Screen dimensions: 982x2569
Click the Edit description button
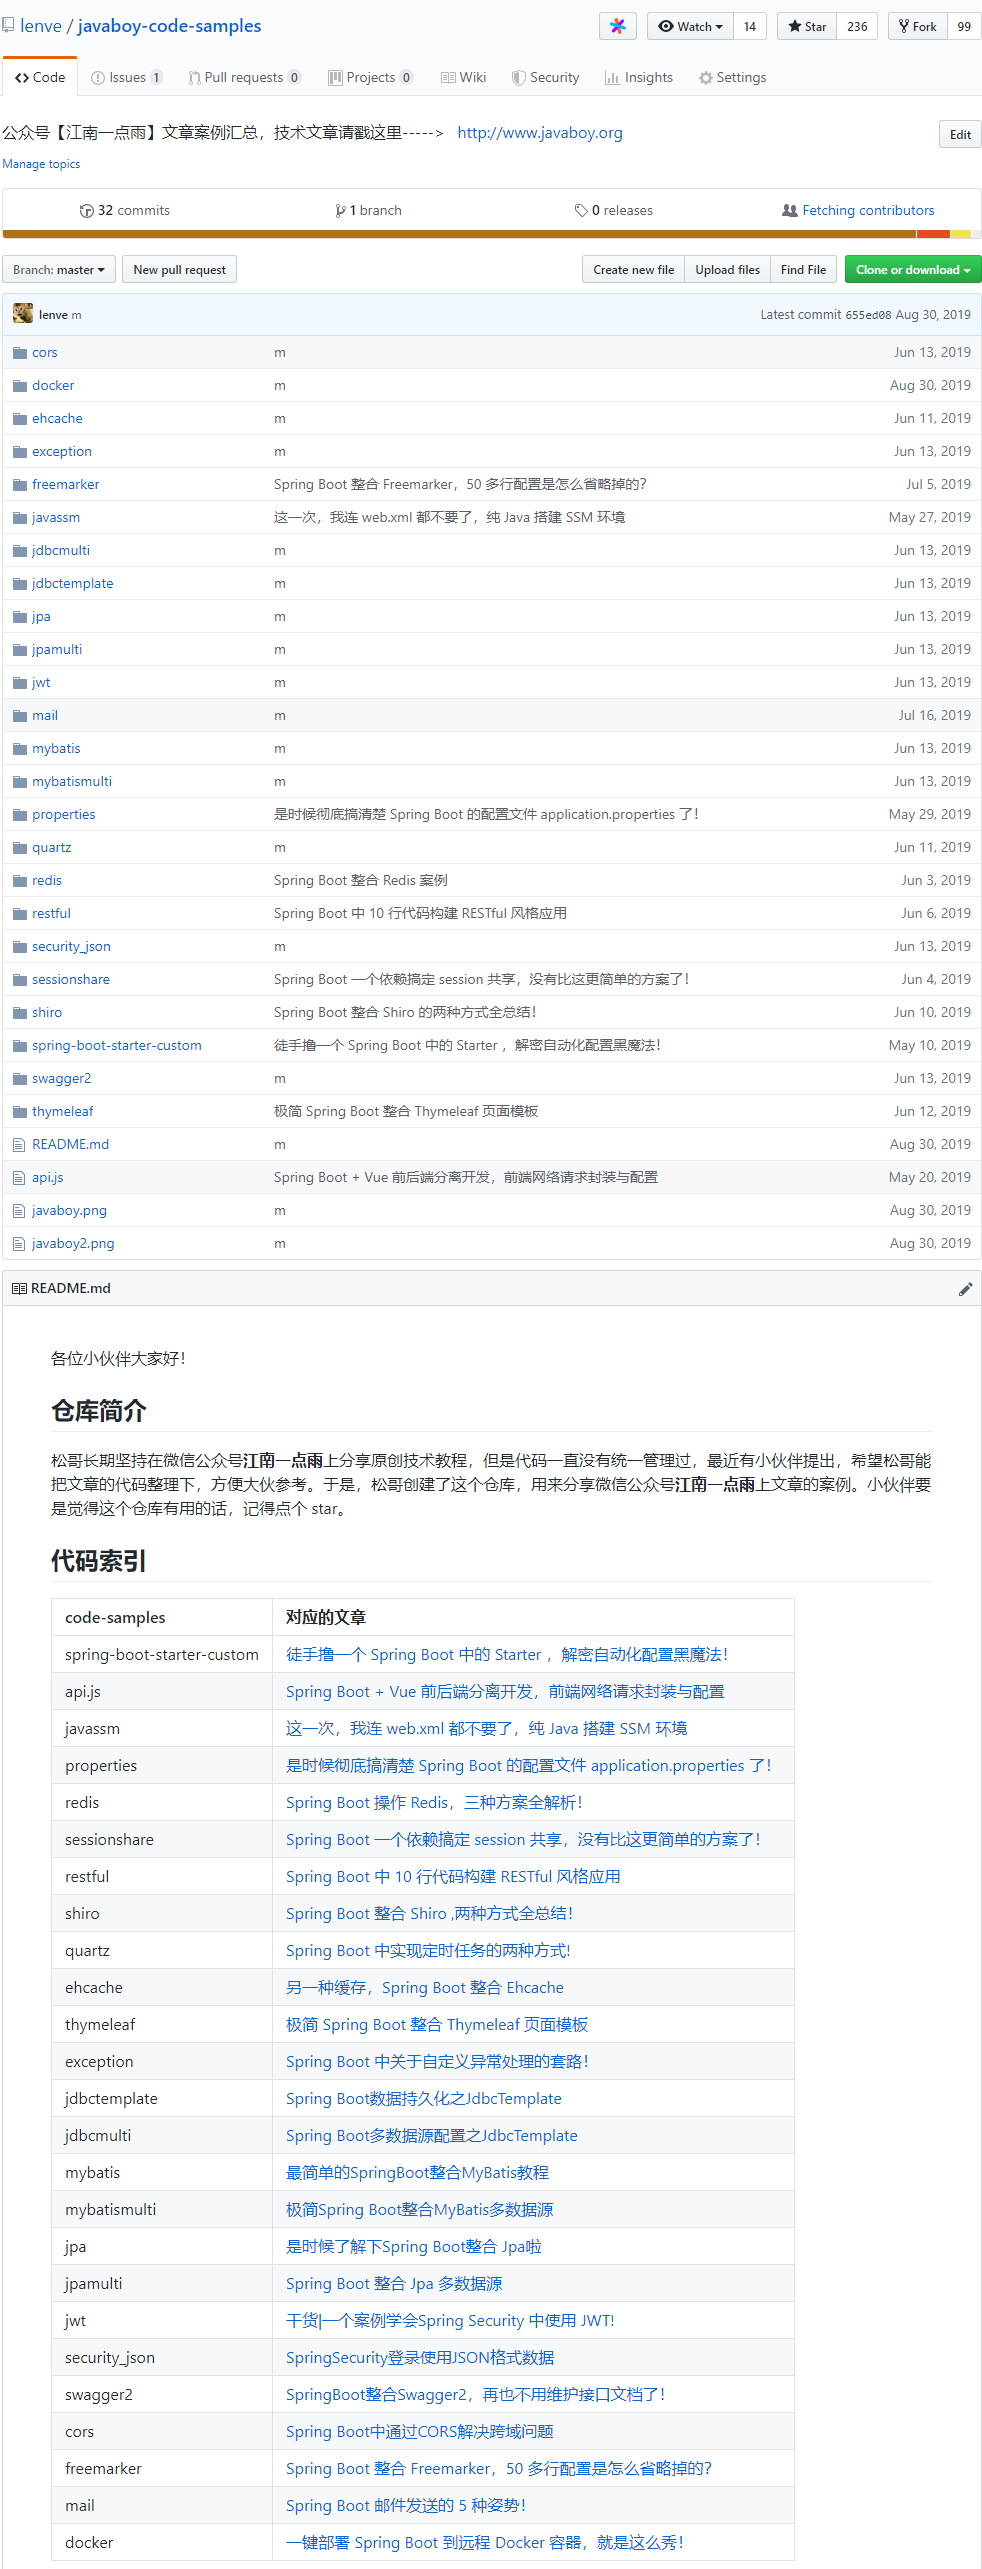coord(960,134)
